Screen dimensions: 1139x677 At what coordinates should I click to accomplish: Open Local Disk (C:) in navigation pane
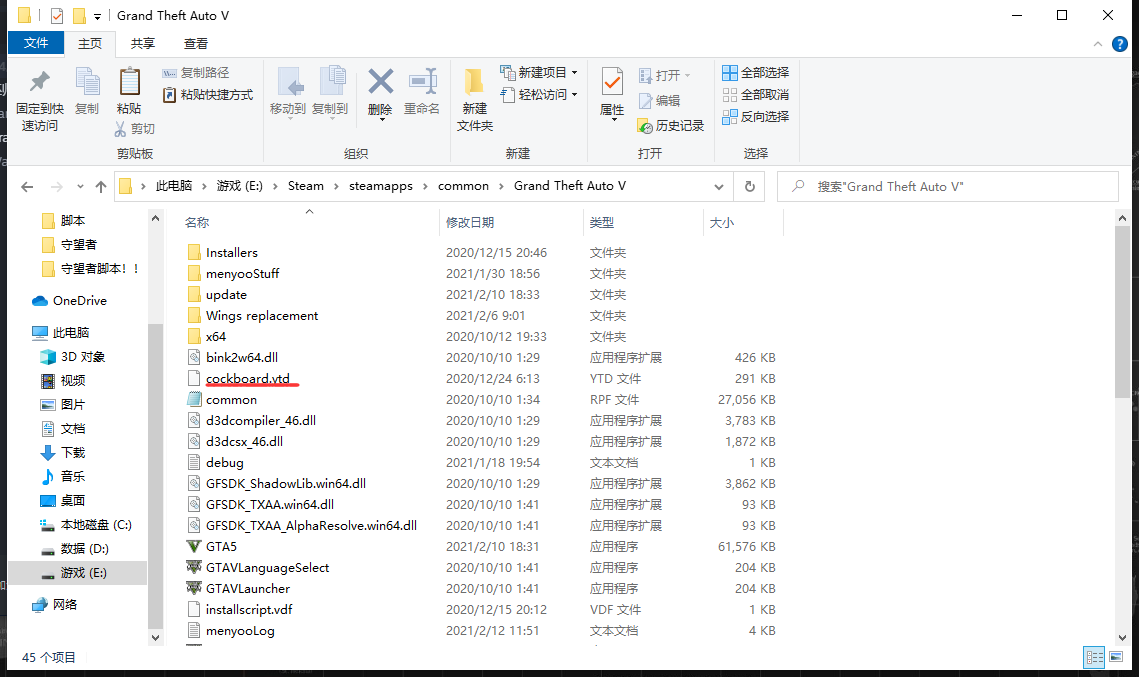86,524
